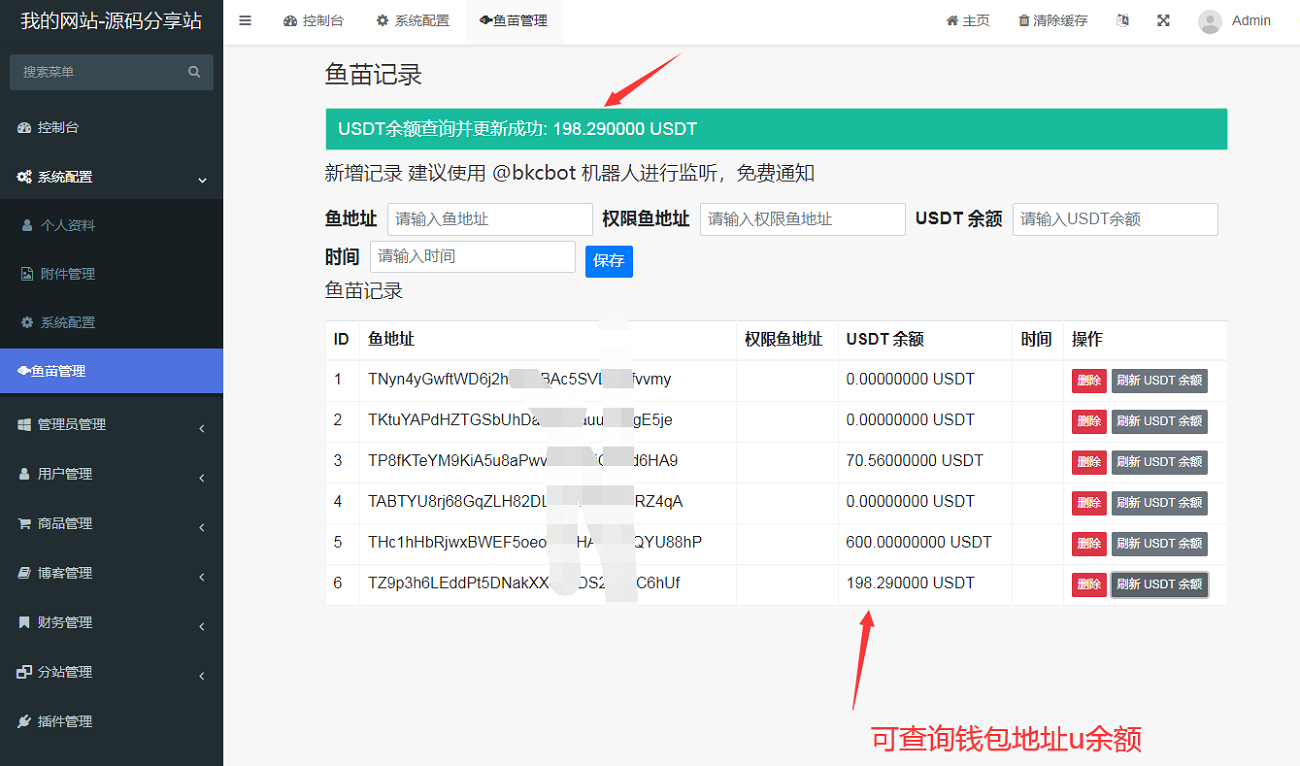1300x766 pixels.
Task: Delete record ID 3 with 删除 button
Action: click(1088, 462)
